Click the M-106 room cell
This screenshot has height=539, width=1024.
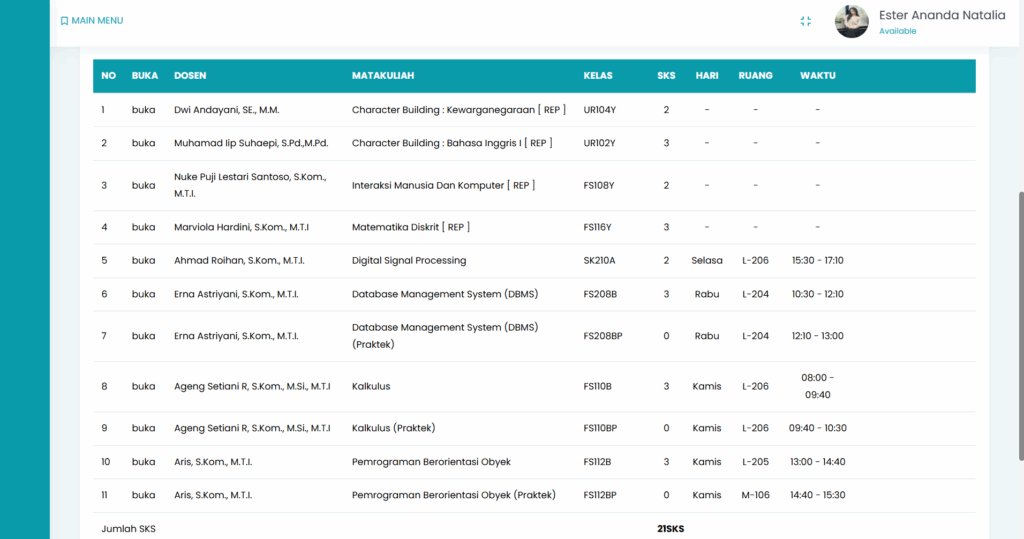[x=756, y=495]
